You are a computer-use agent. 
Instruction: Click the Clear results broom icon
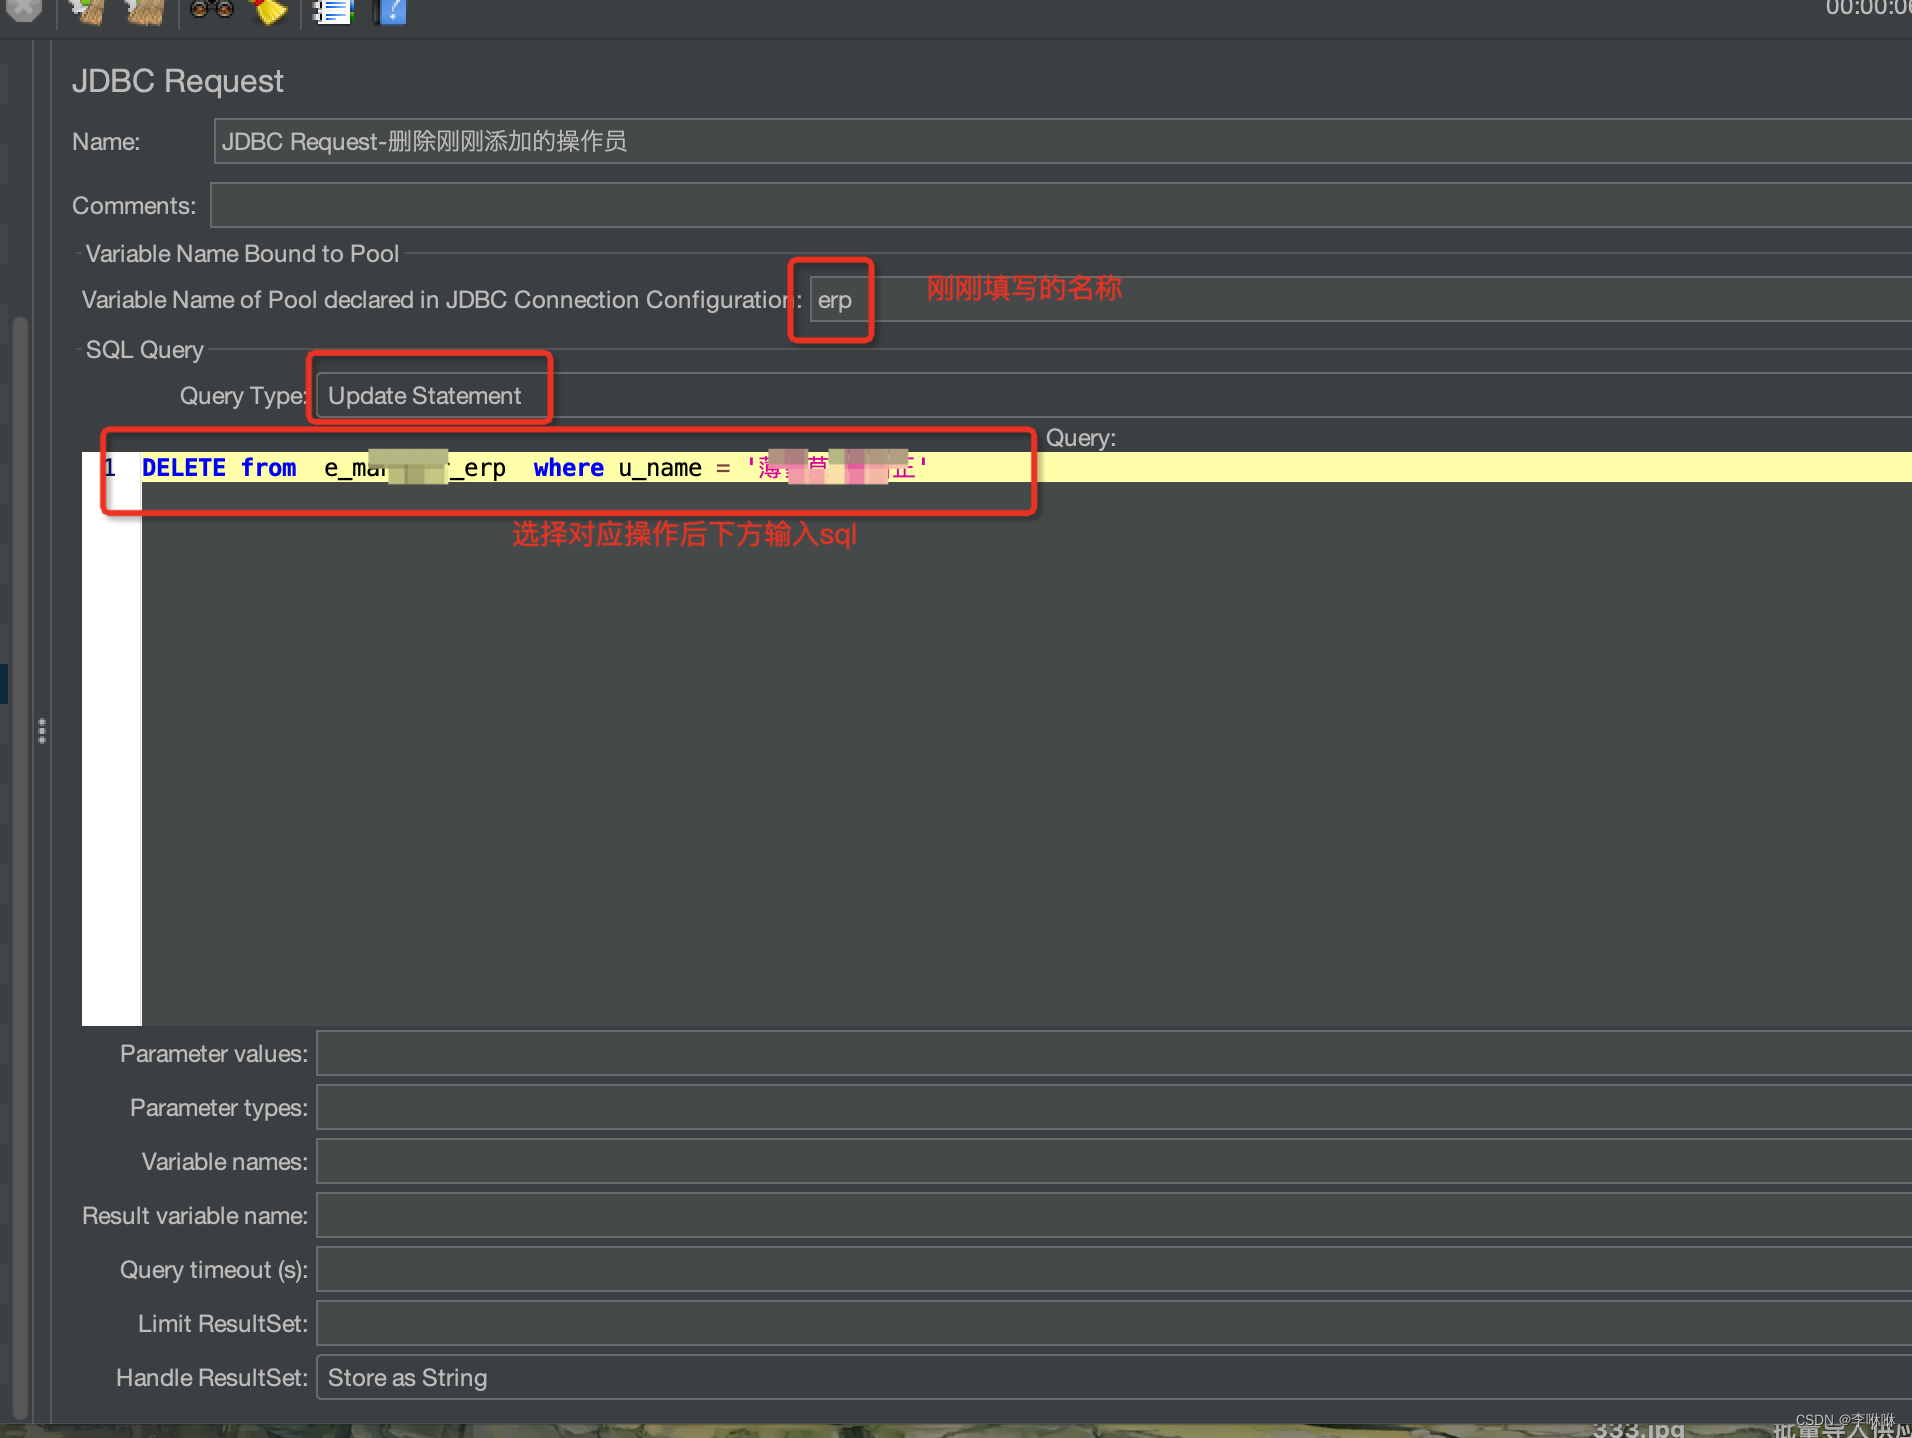(x=87, y=11)
